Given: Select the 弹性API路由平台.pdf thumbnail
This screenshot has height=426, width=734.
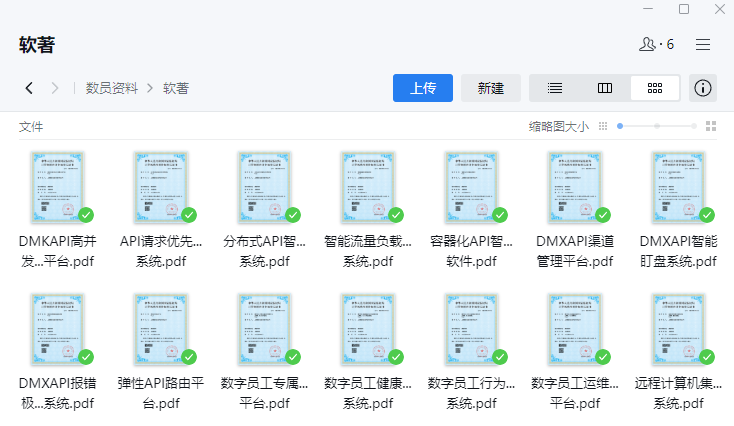Looking at the screenshot, I should 161,329.
